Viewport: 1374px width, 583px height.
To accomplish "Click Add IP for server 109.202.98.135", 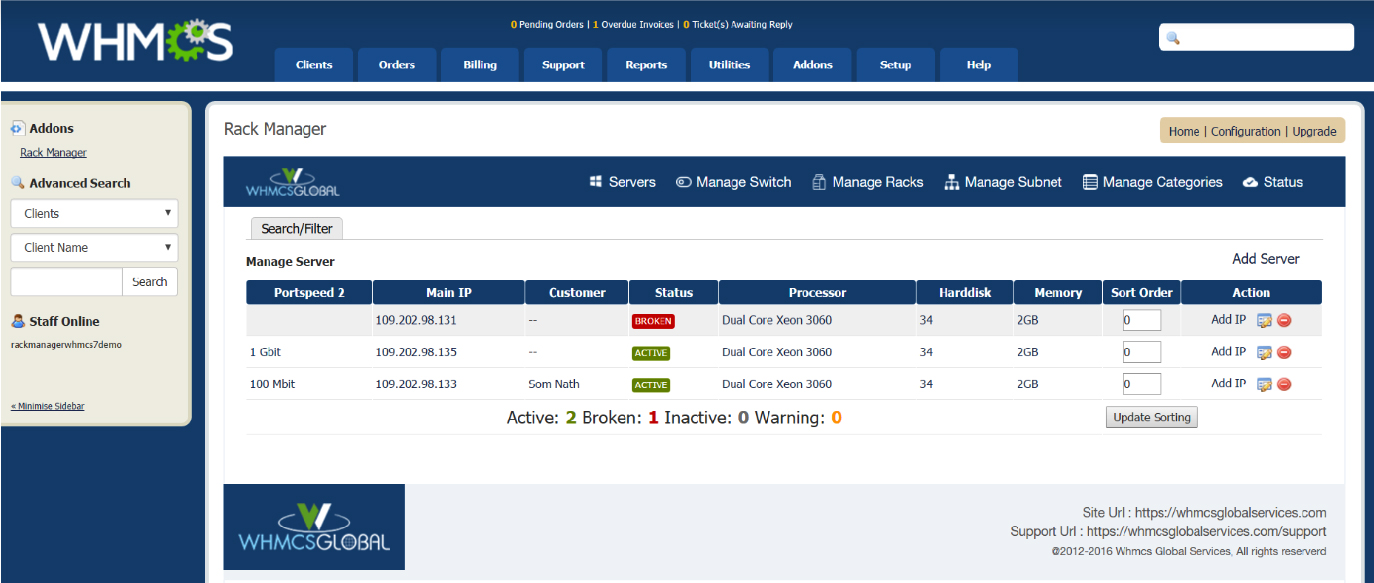I will (1228, 352).
